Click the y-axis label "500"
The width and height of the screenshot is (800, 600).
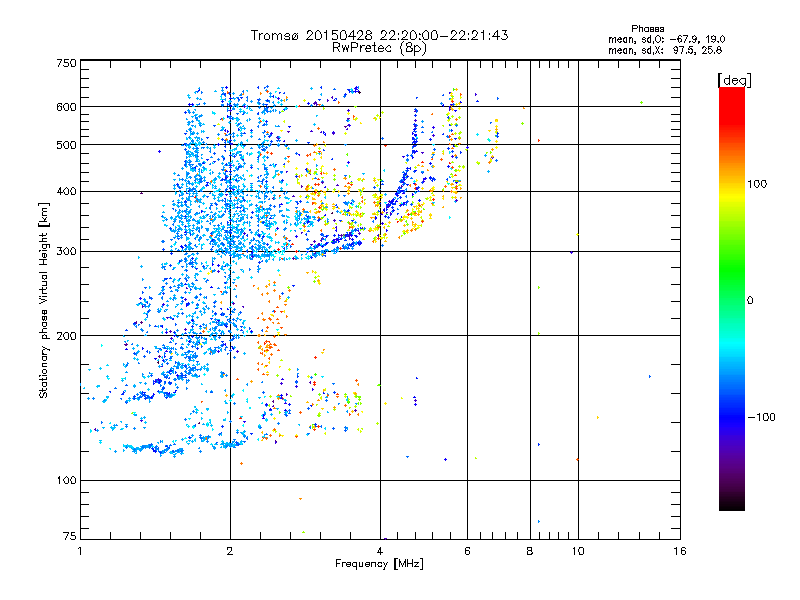[x=66, y=145]
